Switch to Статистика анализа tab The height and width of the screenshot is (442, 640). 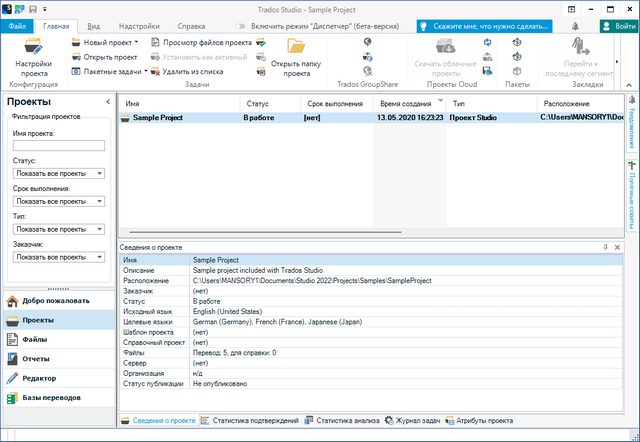coord(342,421)
